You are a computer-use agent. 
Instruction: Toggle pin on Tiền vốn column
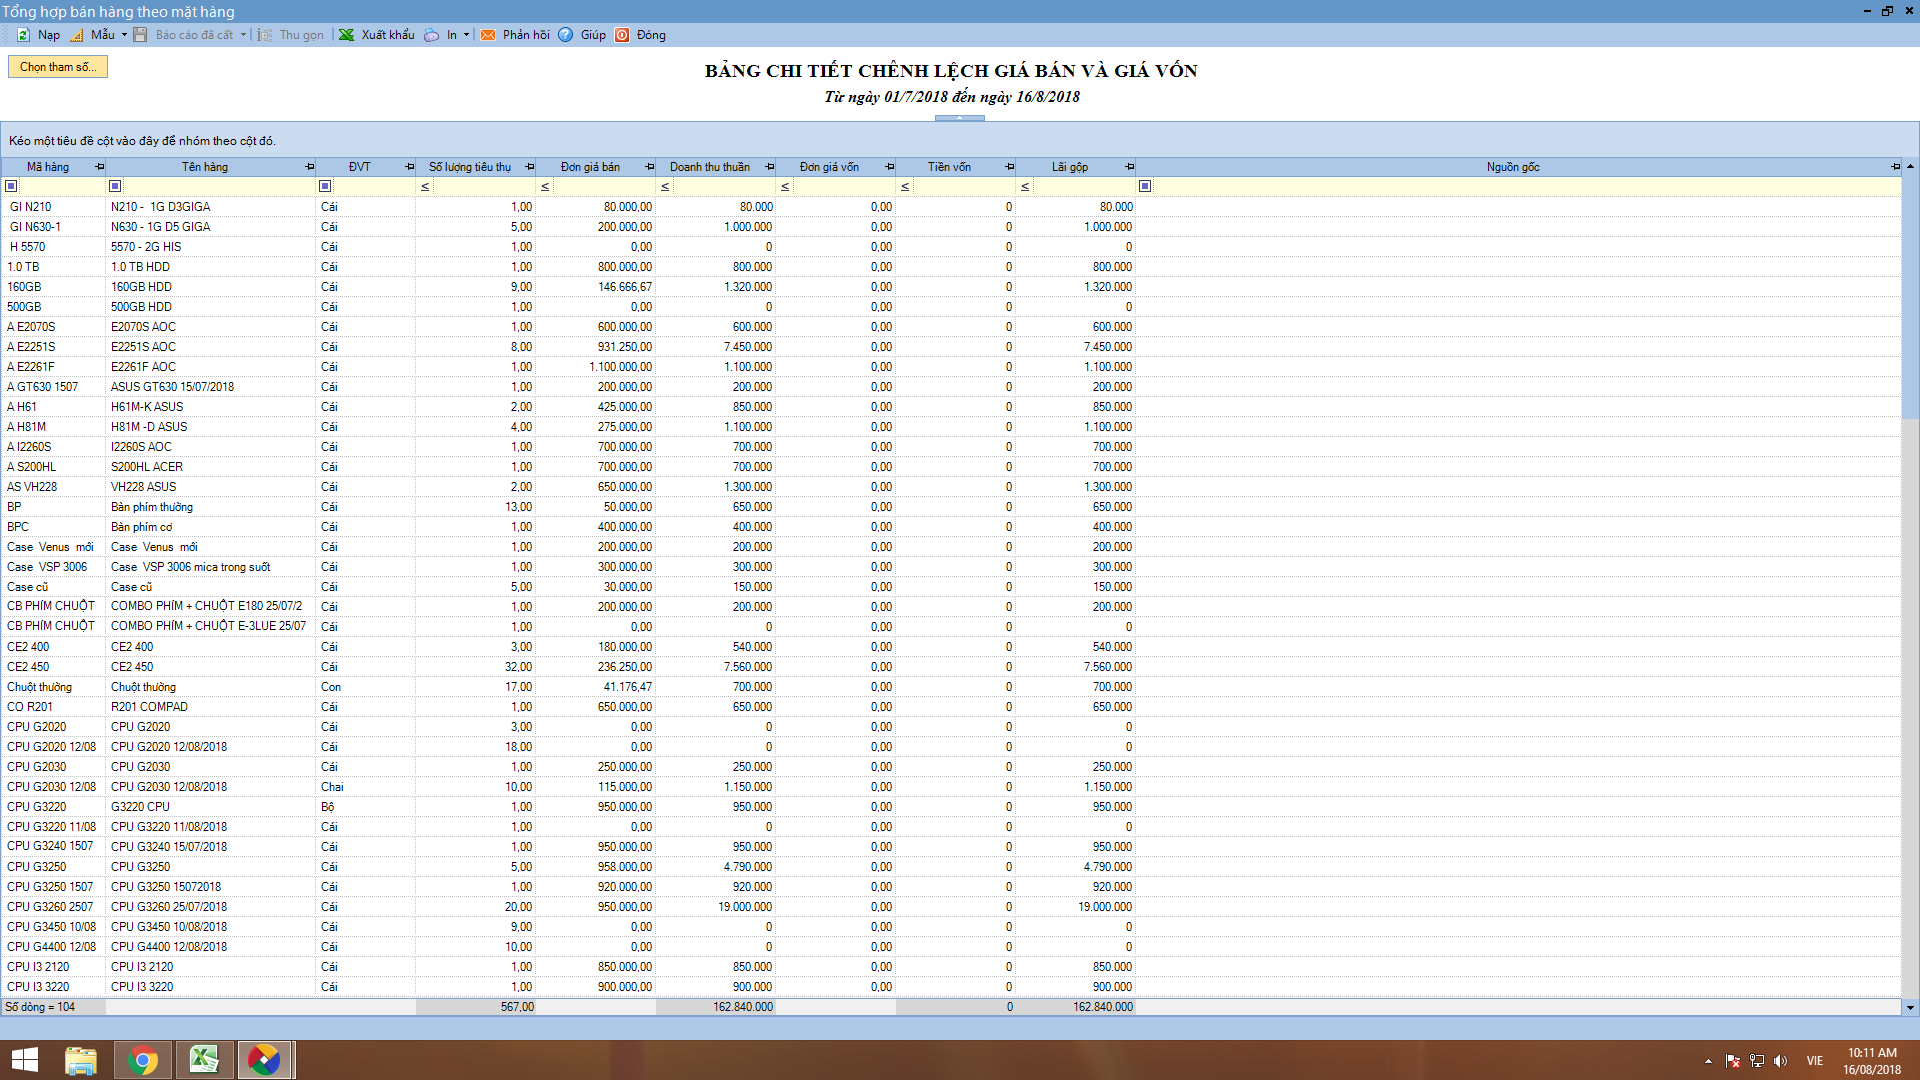1009,167
